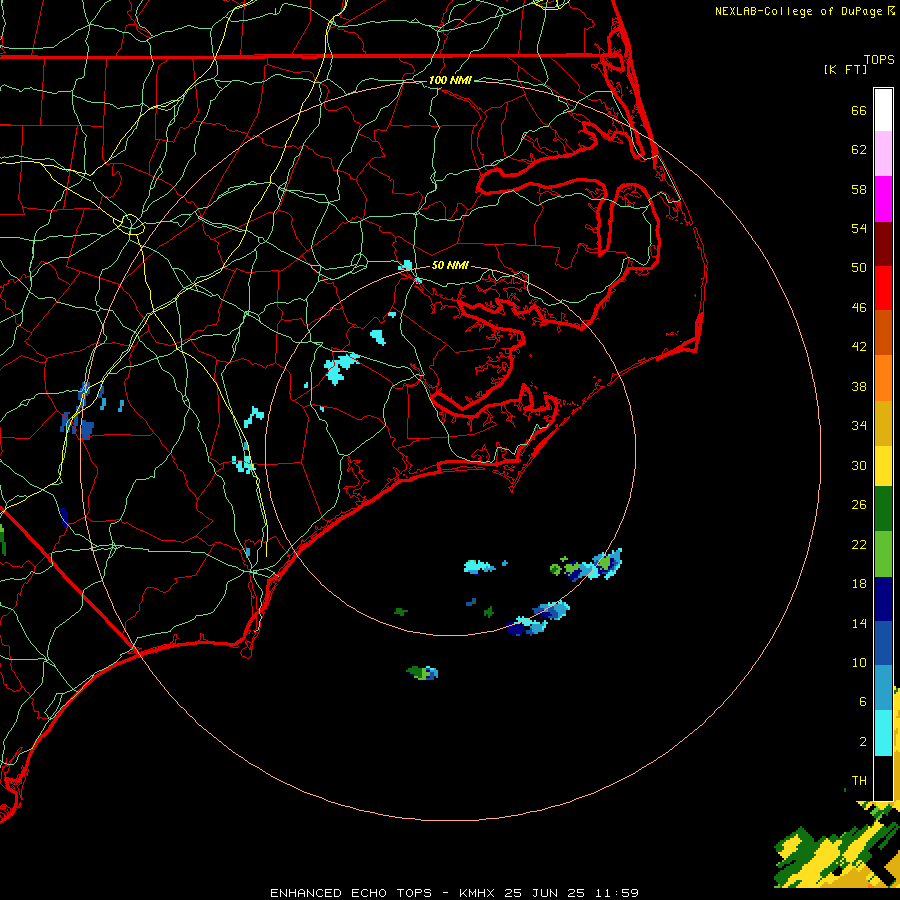Click the dark red (maroon) legend swatch
This screenshot has height=900, width=900.
pyautogui.click(x=883, y=243)
